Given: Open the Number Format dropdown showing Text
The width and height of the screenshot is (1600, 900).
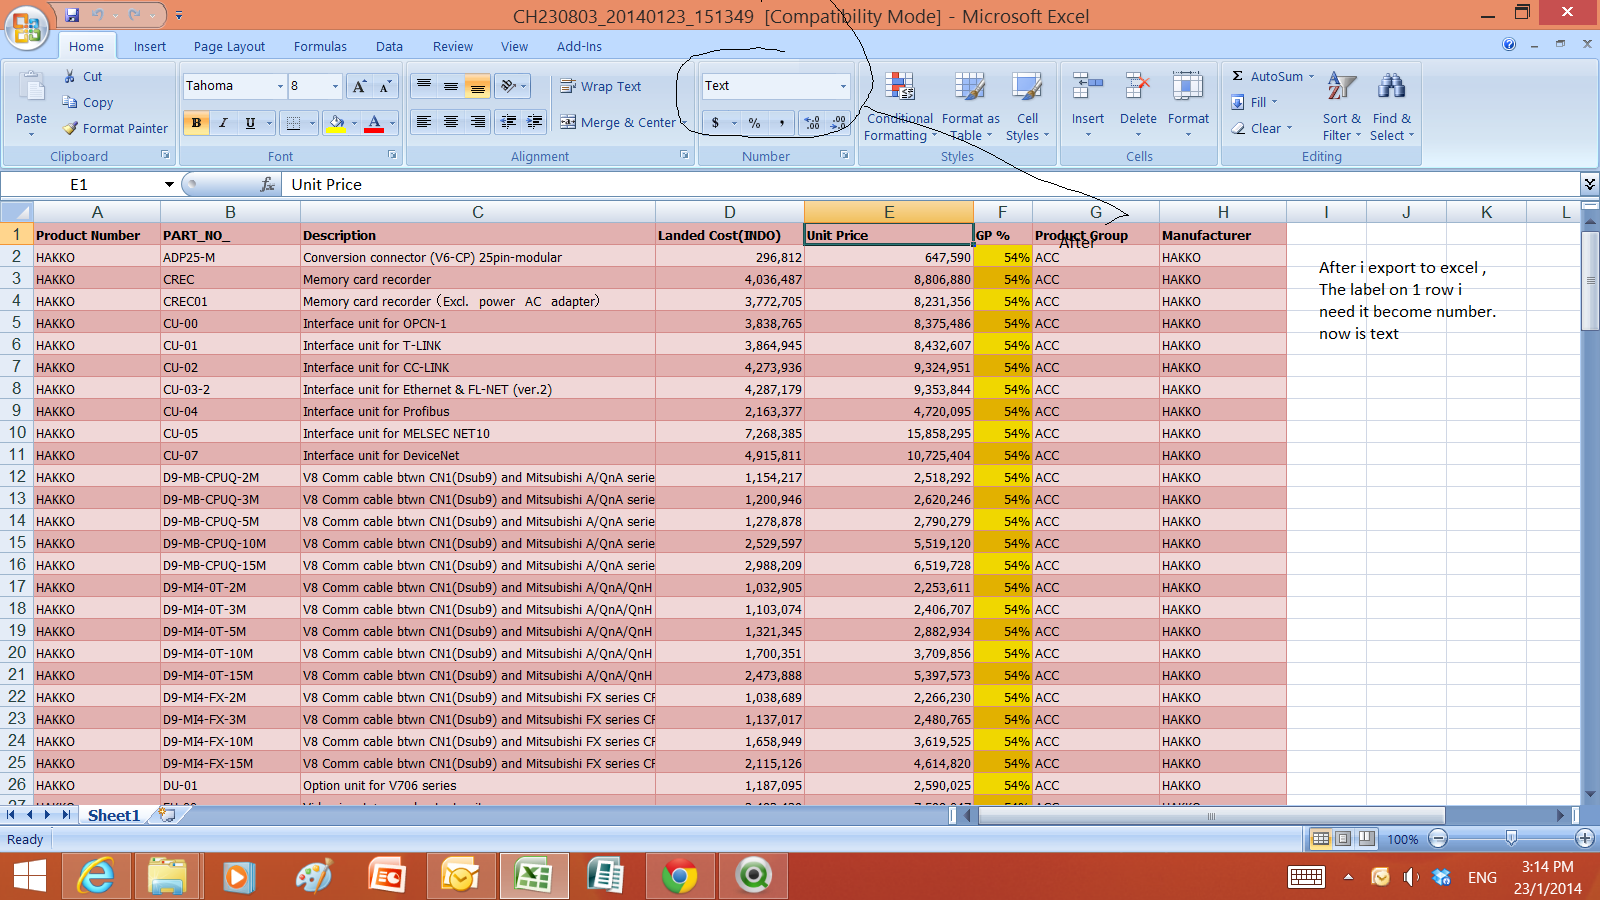Looking at the screenshot, I should pos(842,86).
